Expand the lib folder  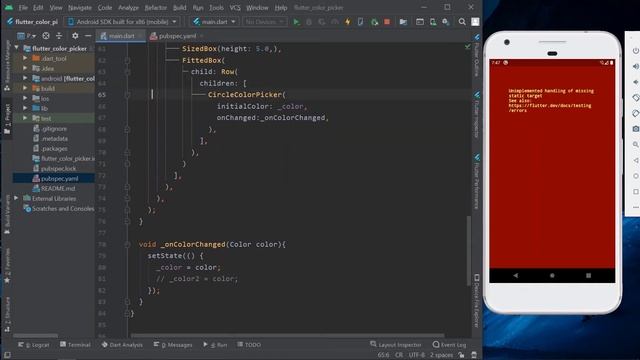25,108
